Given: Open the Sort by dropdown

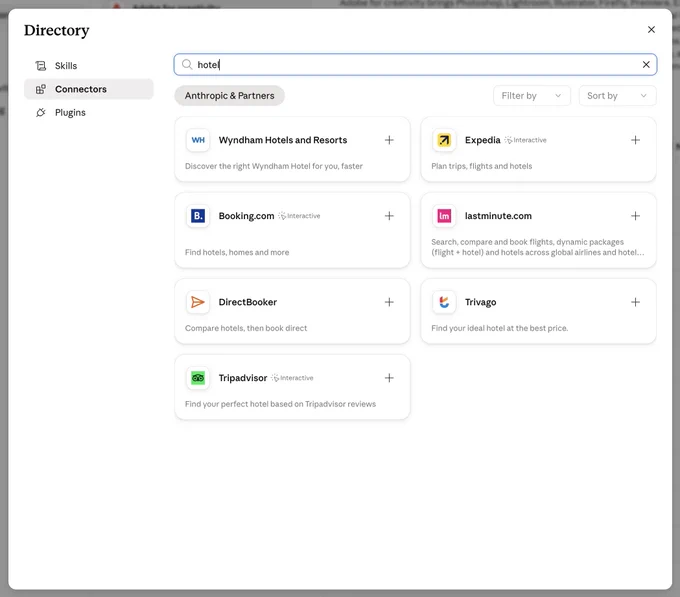Looking at the screenshot, I should click(617, 96).
